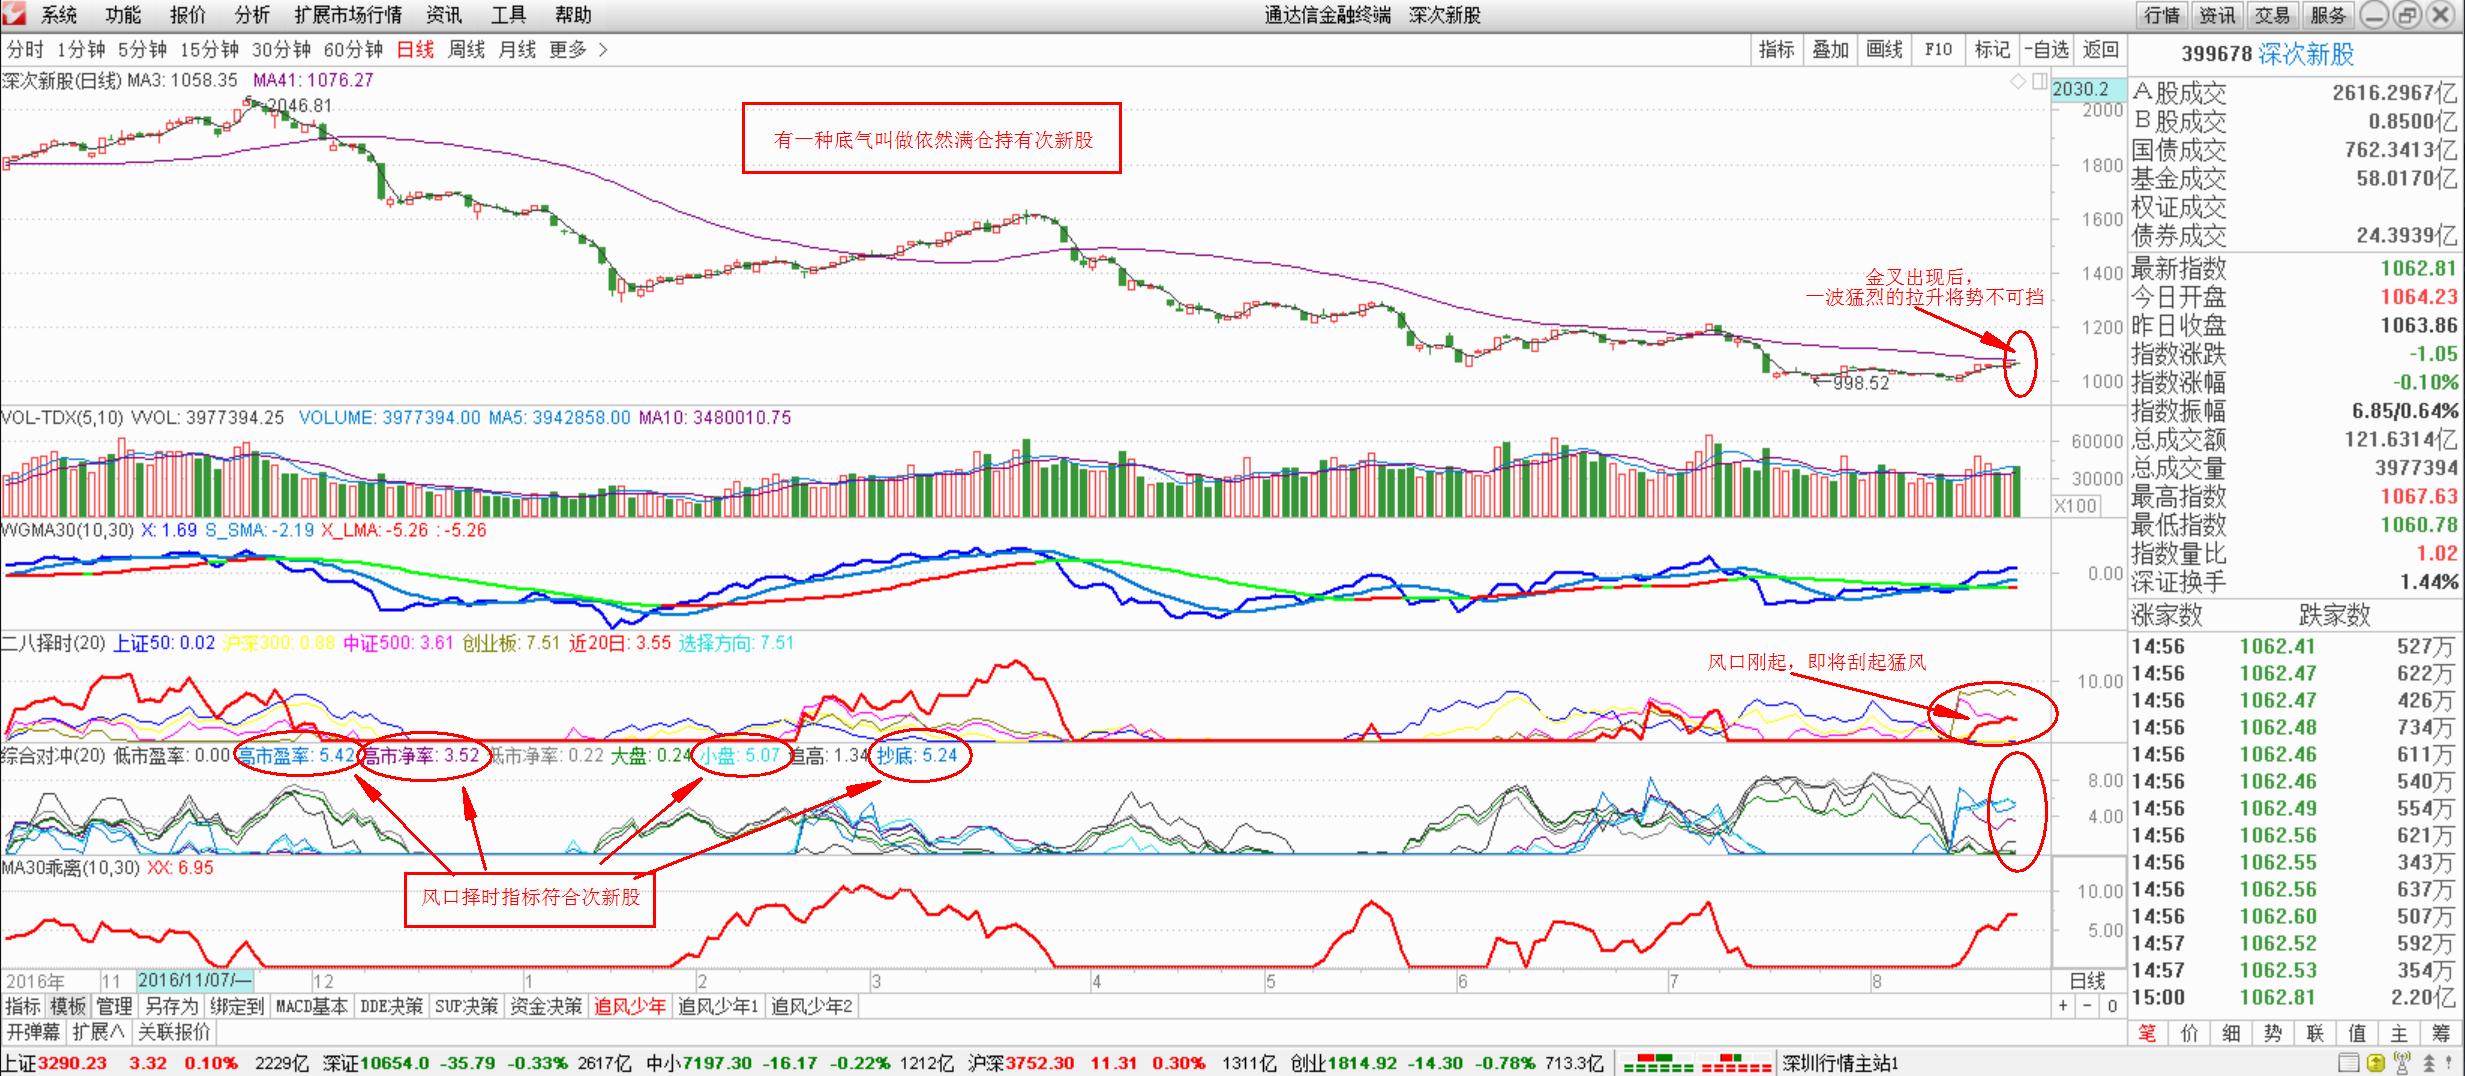Select the 追风少年1 template
Screen dimensions: 2465x1076
click(x=718, y=1006)
